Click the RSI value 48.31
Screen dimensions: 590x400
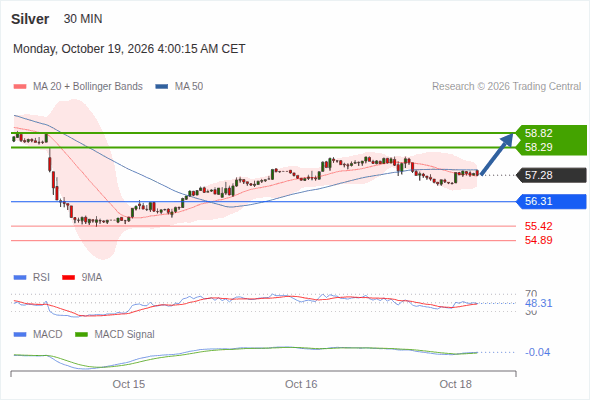538,303
